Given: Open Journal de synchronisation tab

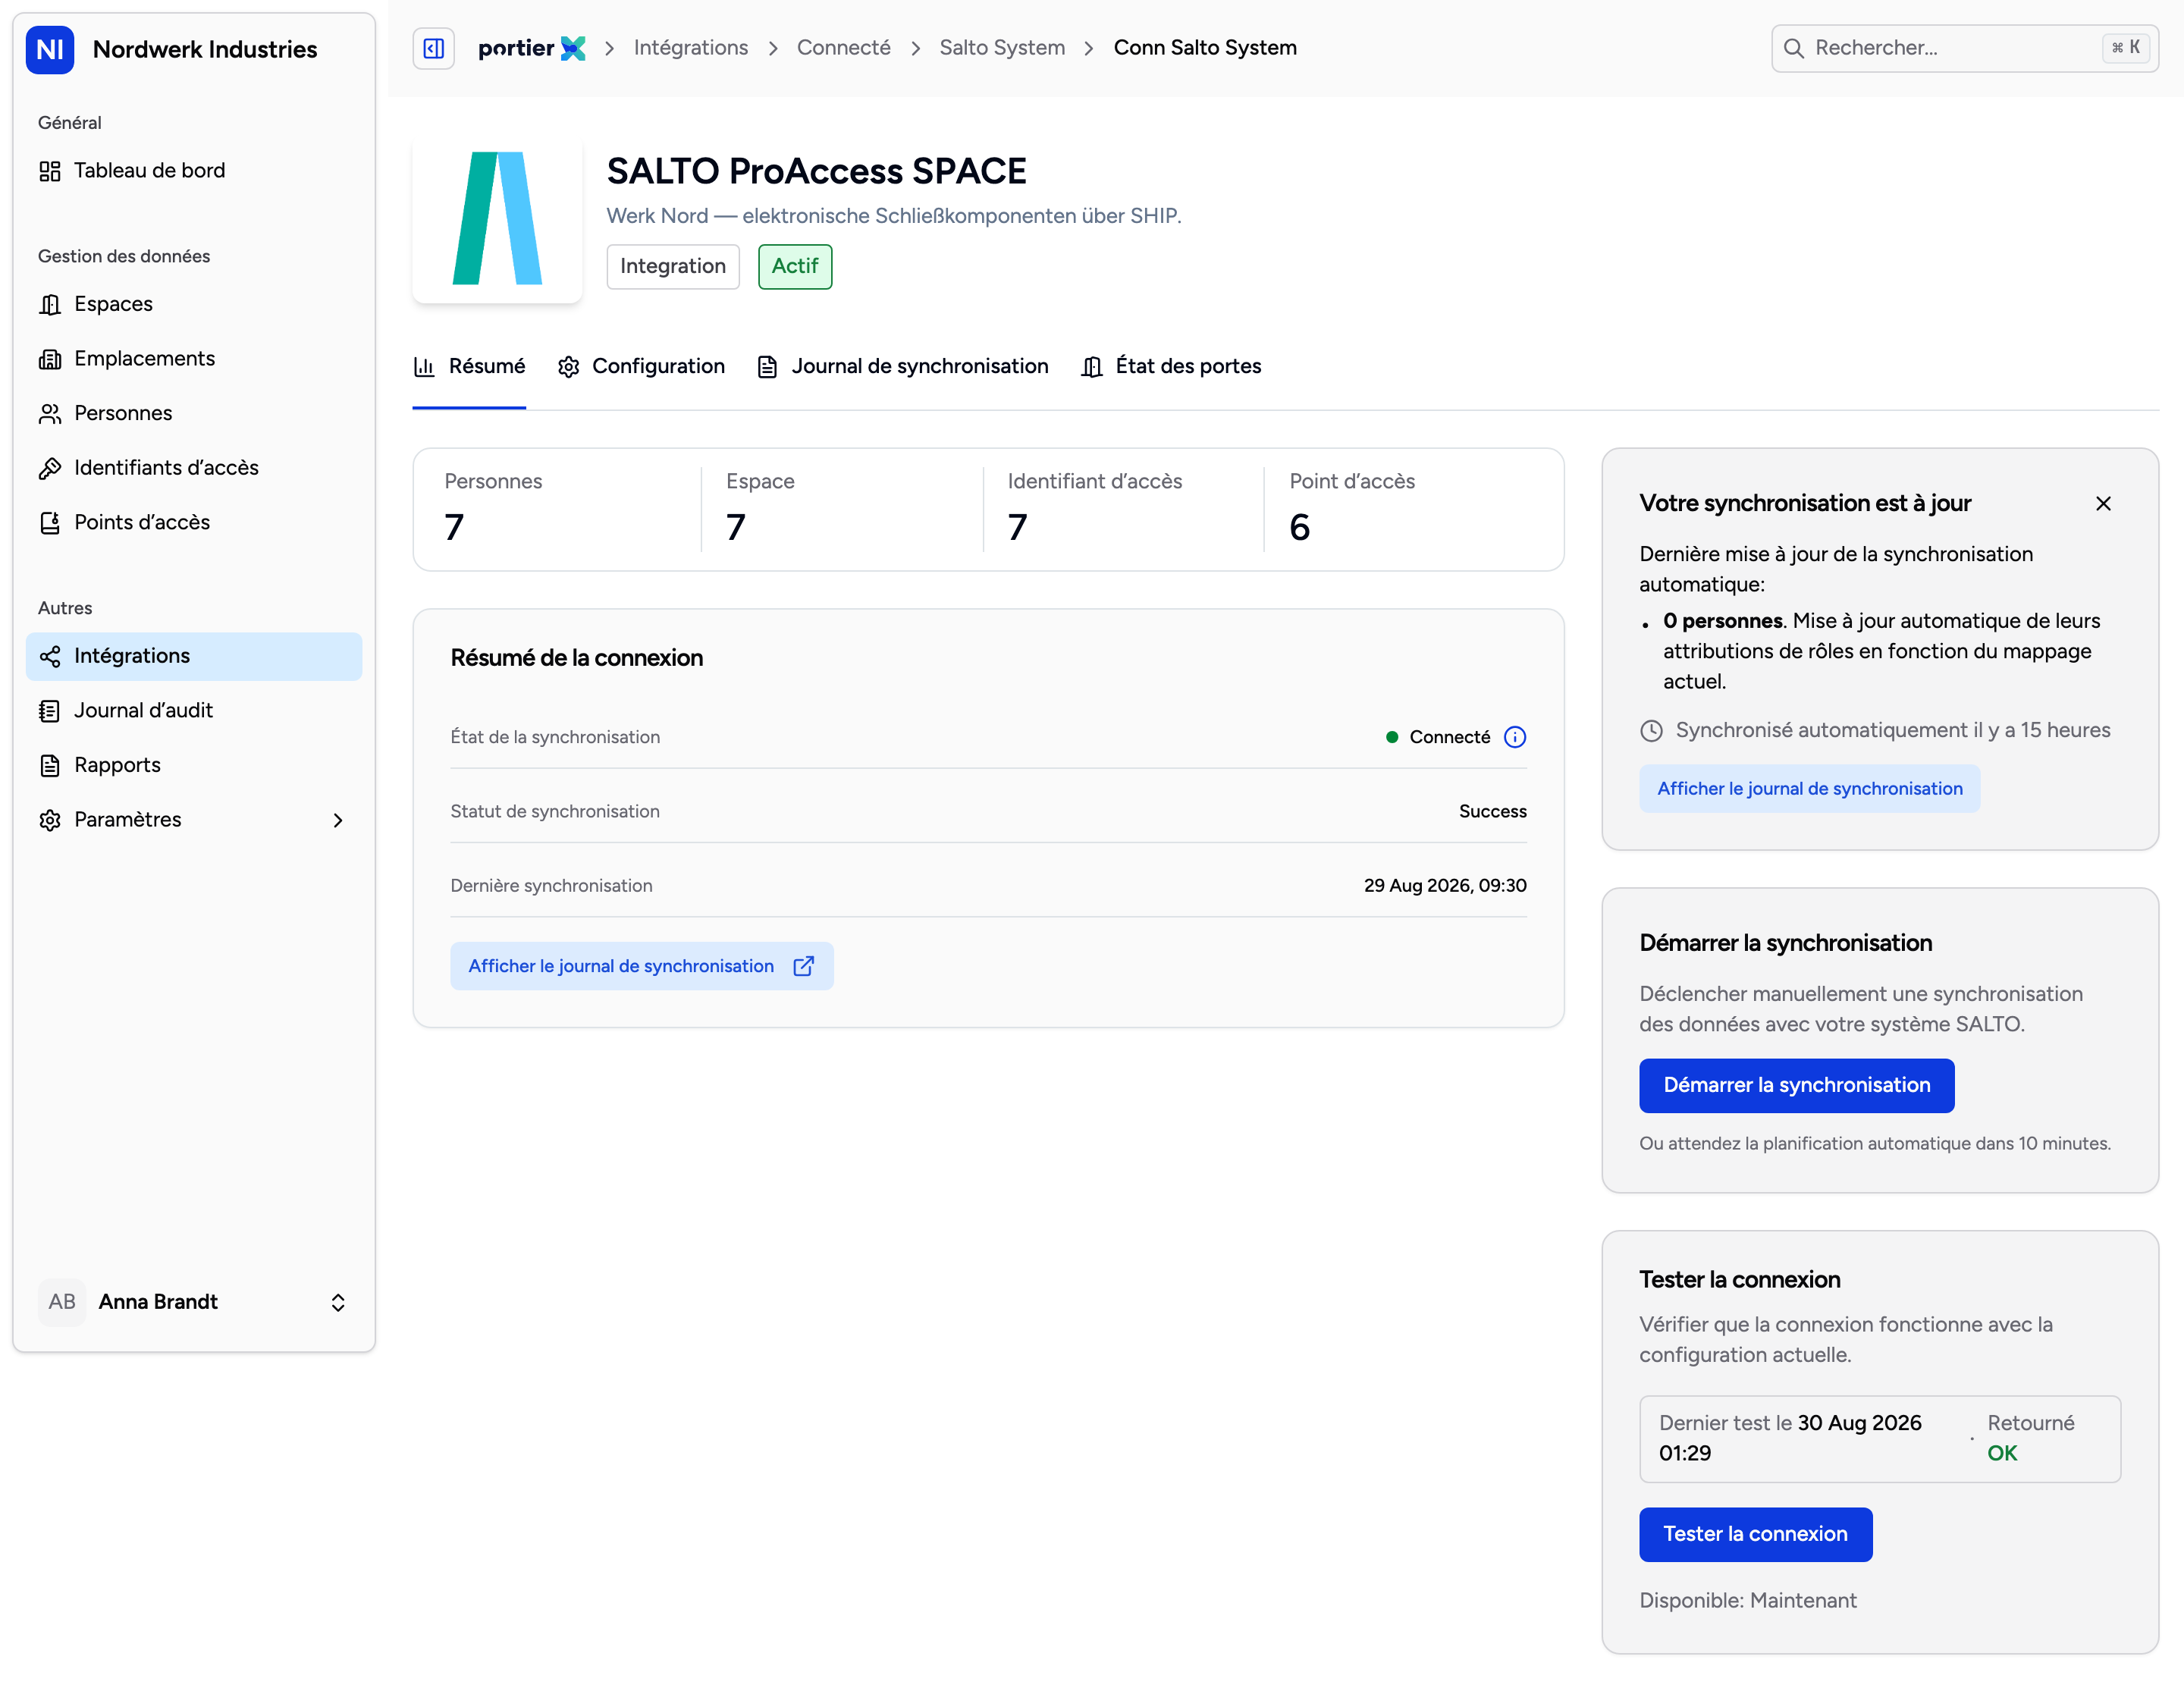Looking at the screenshot, I should (903, 367).
